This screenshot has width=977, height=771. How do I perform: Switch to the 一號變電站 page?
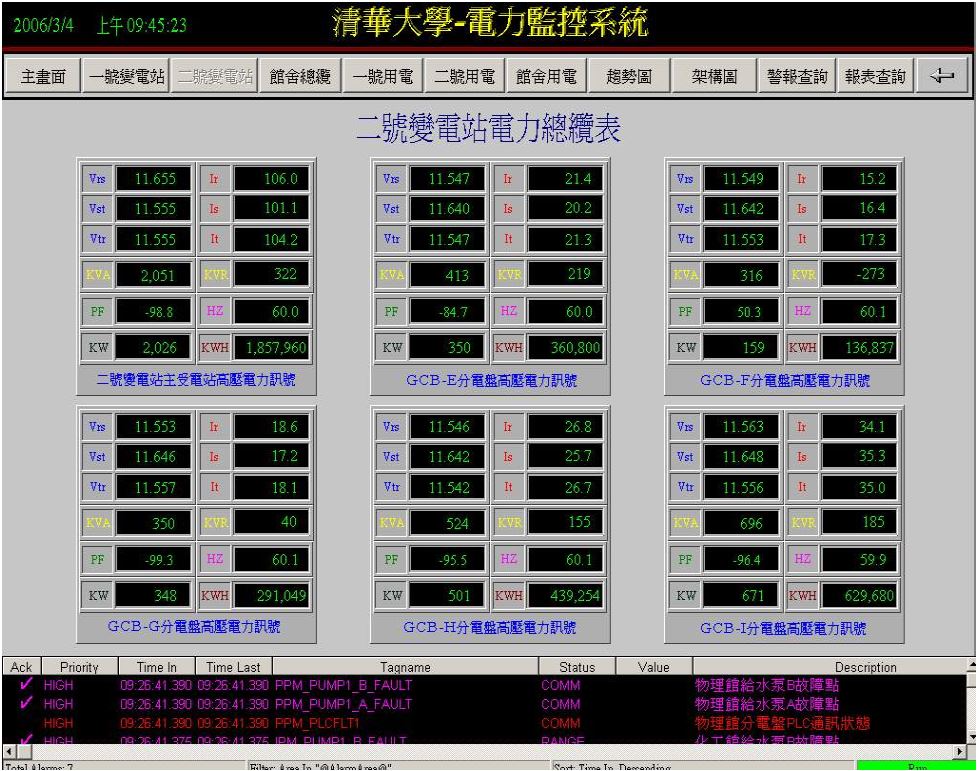click(x=127, y=76)
